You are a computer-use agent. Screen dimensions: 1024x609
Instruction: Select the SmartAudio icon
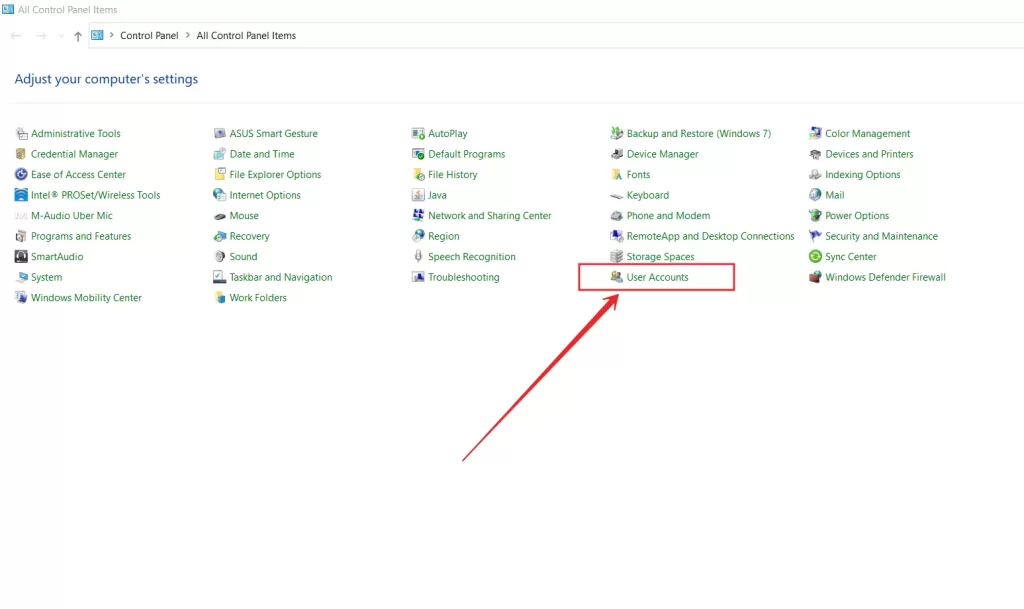(x=21, y=257)
